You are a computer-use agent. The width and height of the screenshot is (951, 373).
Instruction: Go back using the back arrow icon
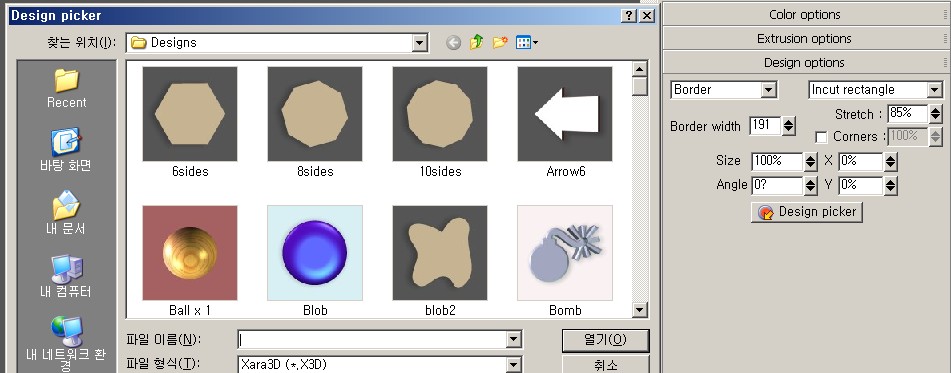pyautogui.click(x=453, y=42)
